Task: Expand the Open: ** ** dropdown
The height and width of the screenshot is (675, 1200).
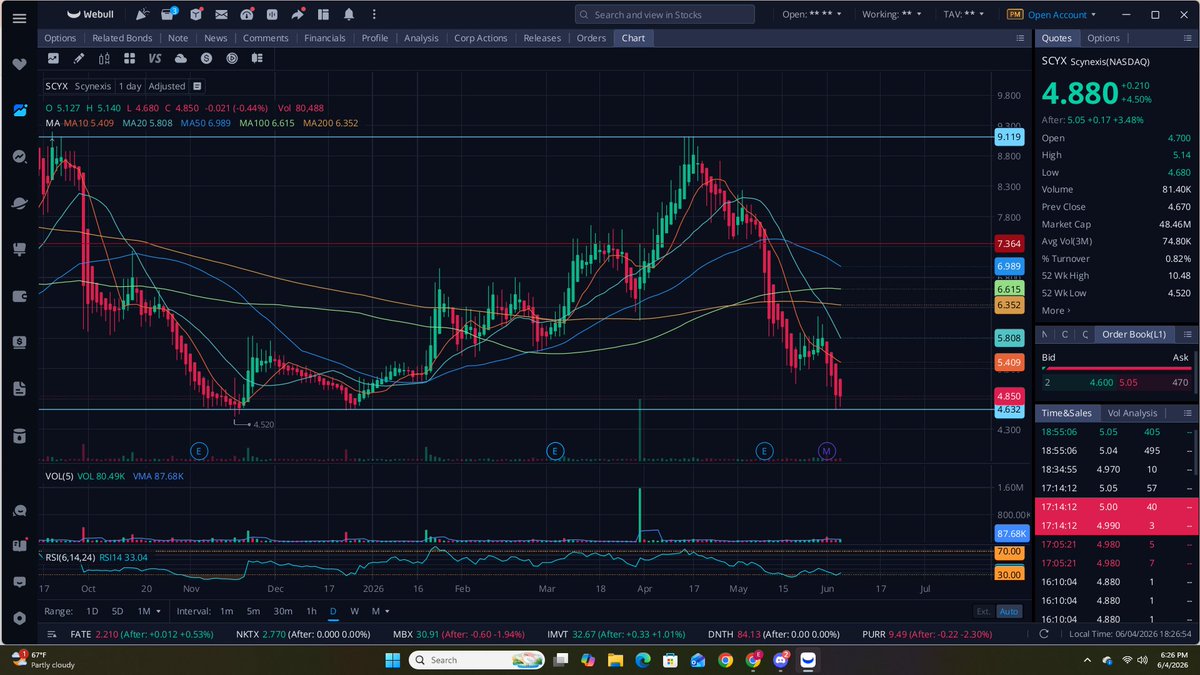Action: click(x=812, y=15)
